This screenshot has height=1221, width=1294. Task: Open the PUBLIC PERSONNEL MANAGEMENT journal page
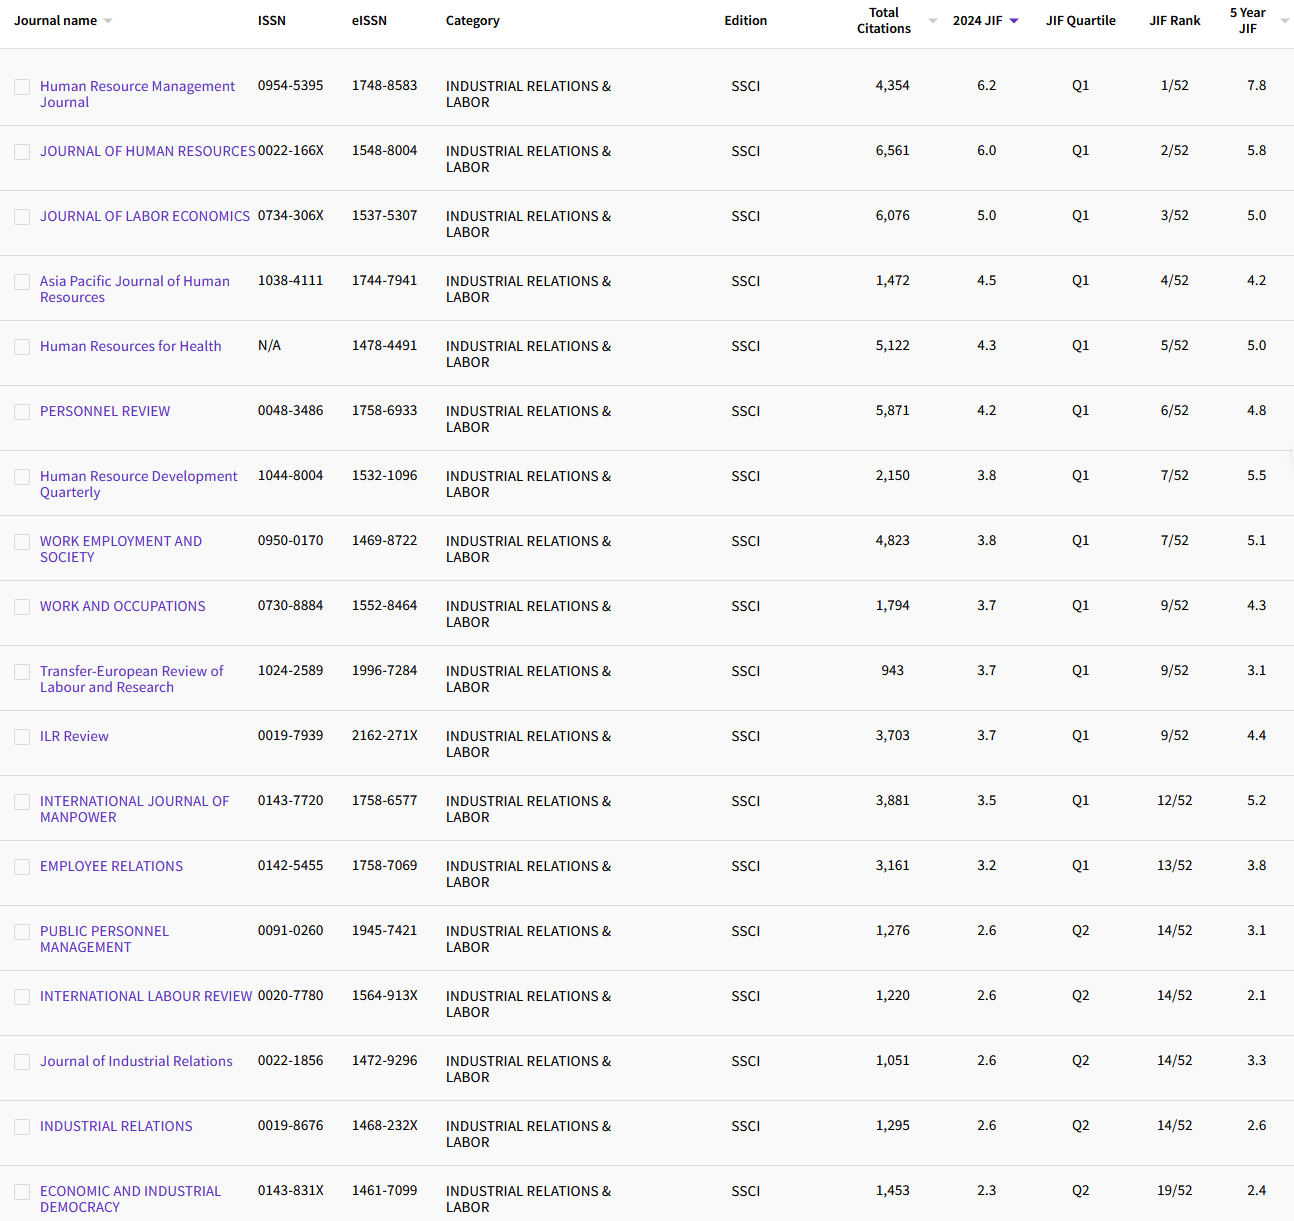(103, 938)
